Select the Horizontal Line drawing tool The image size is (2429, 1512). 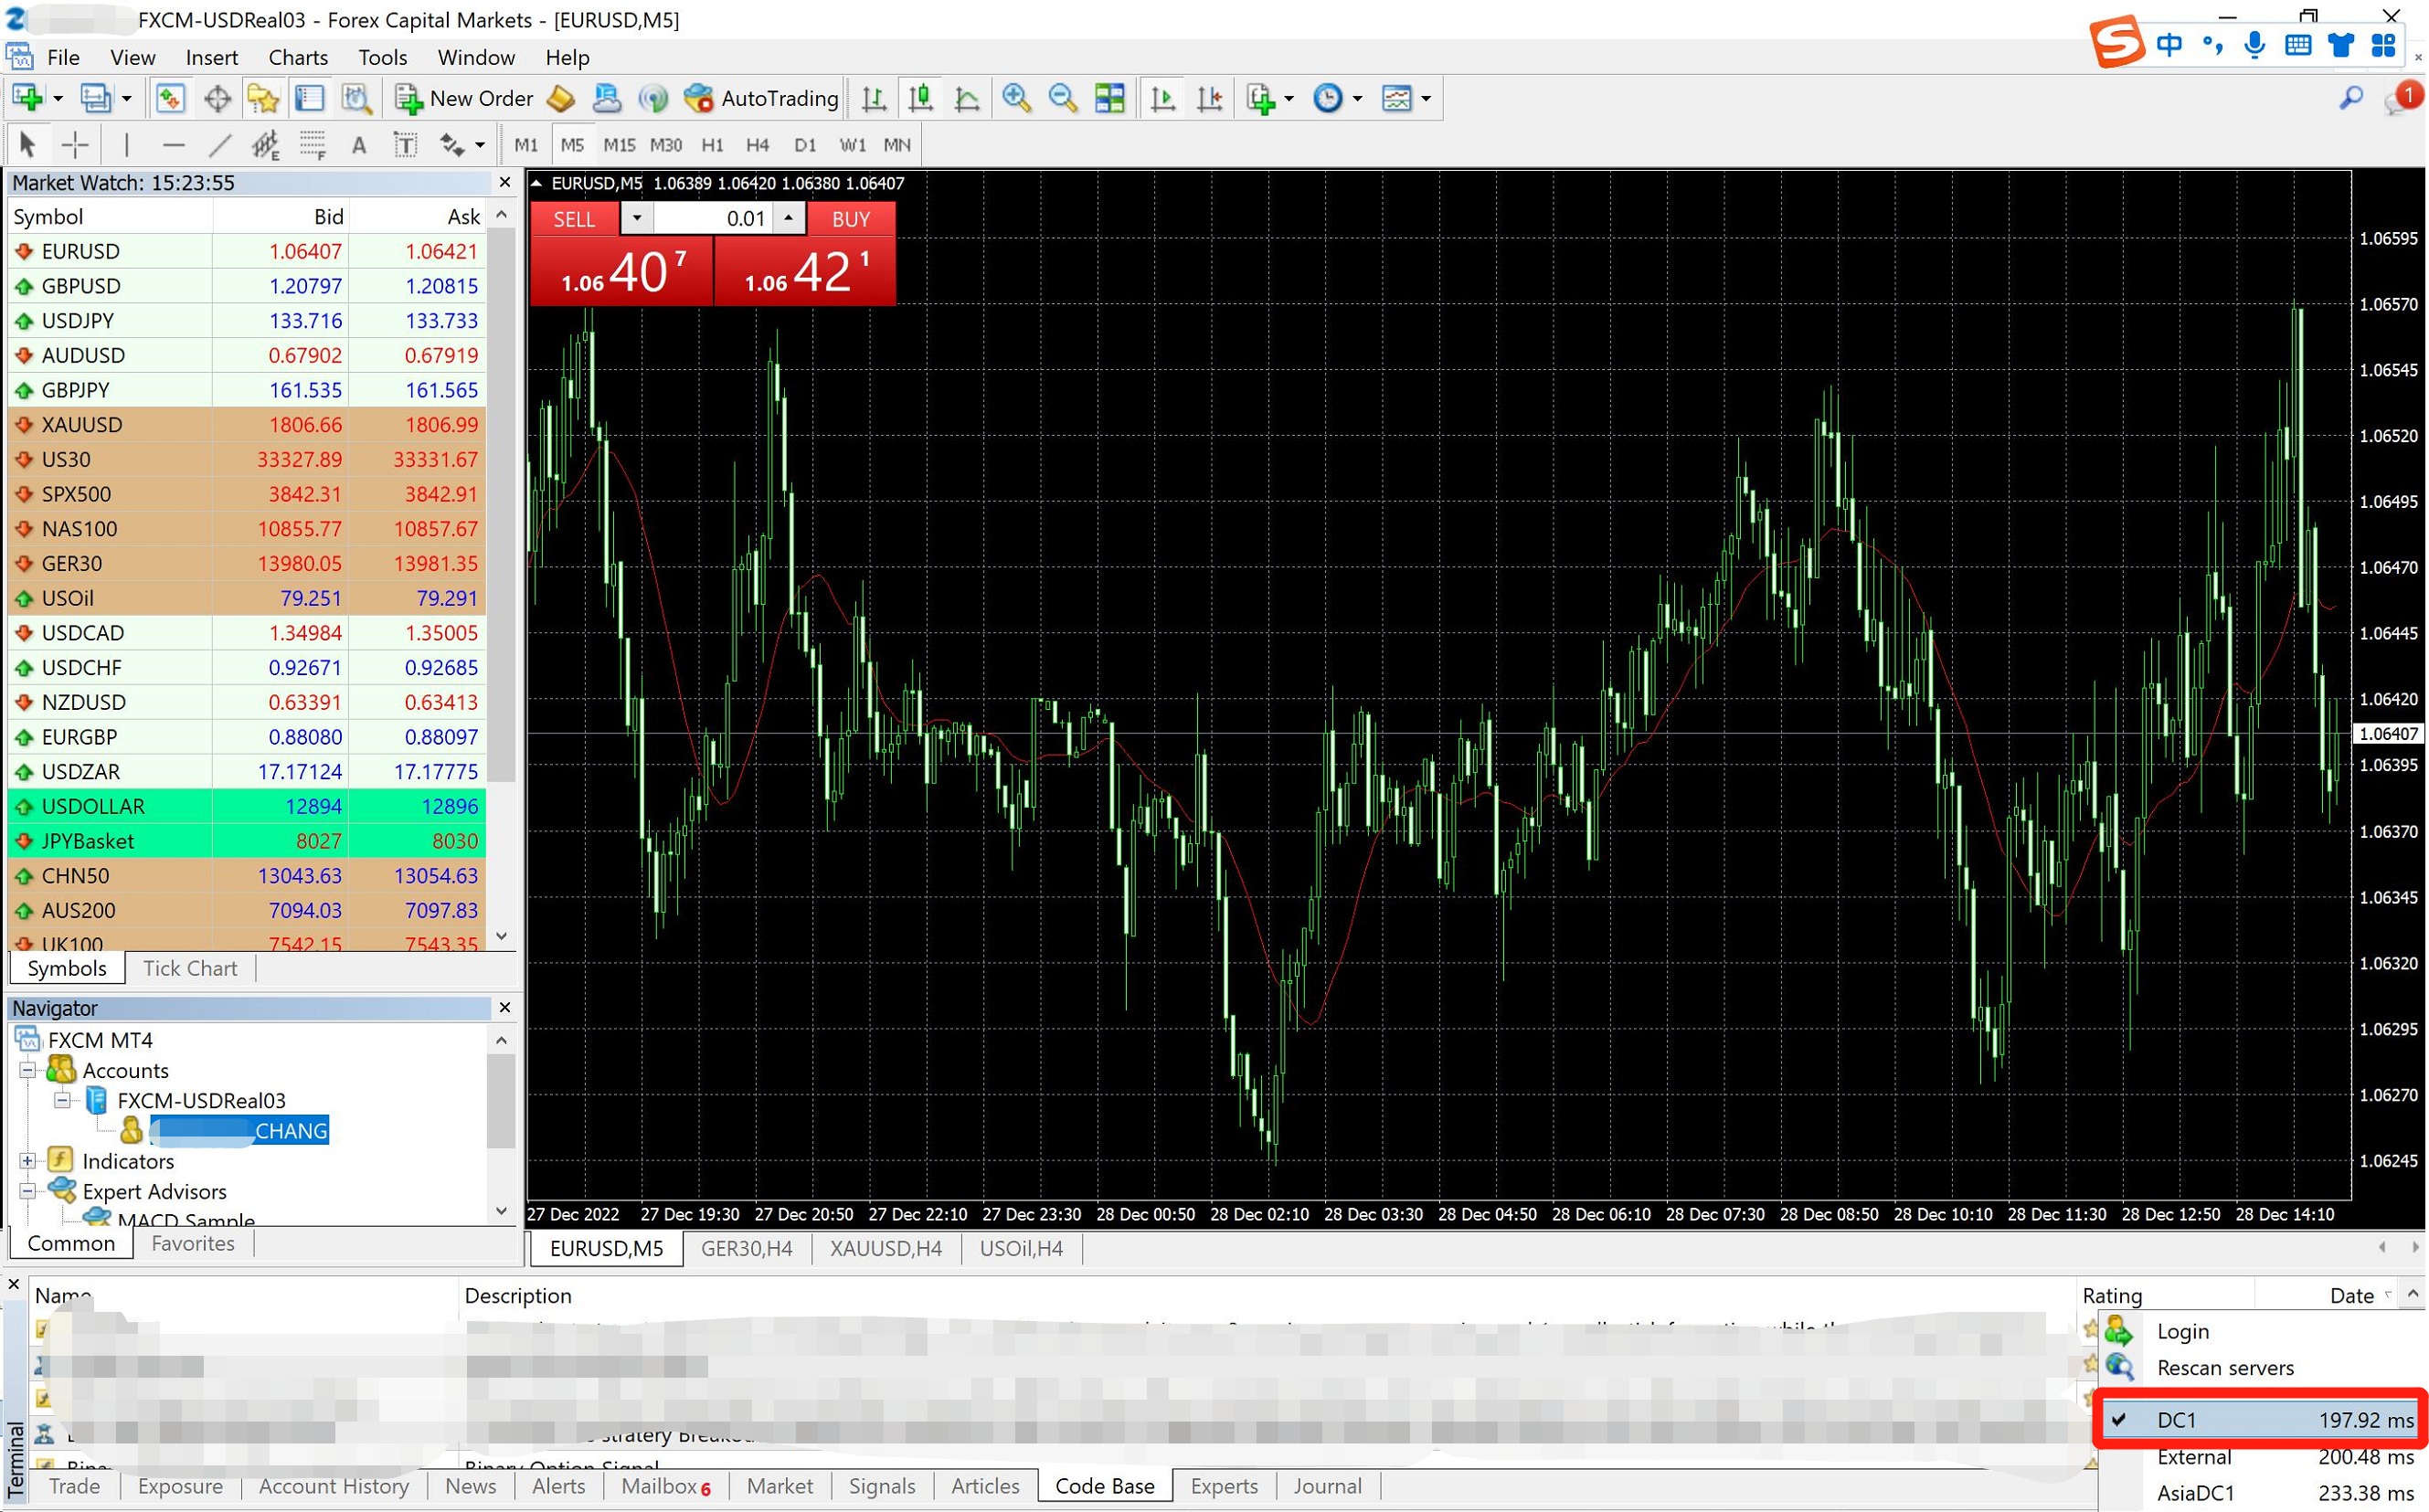pyautogui.click(x=173, y=145)
